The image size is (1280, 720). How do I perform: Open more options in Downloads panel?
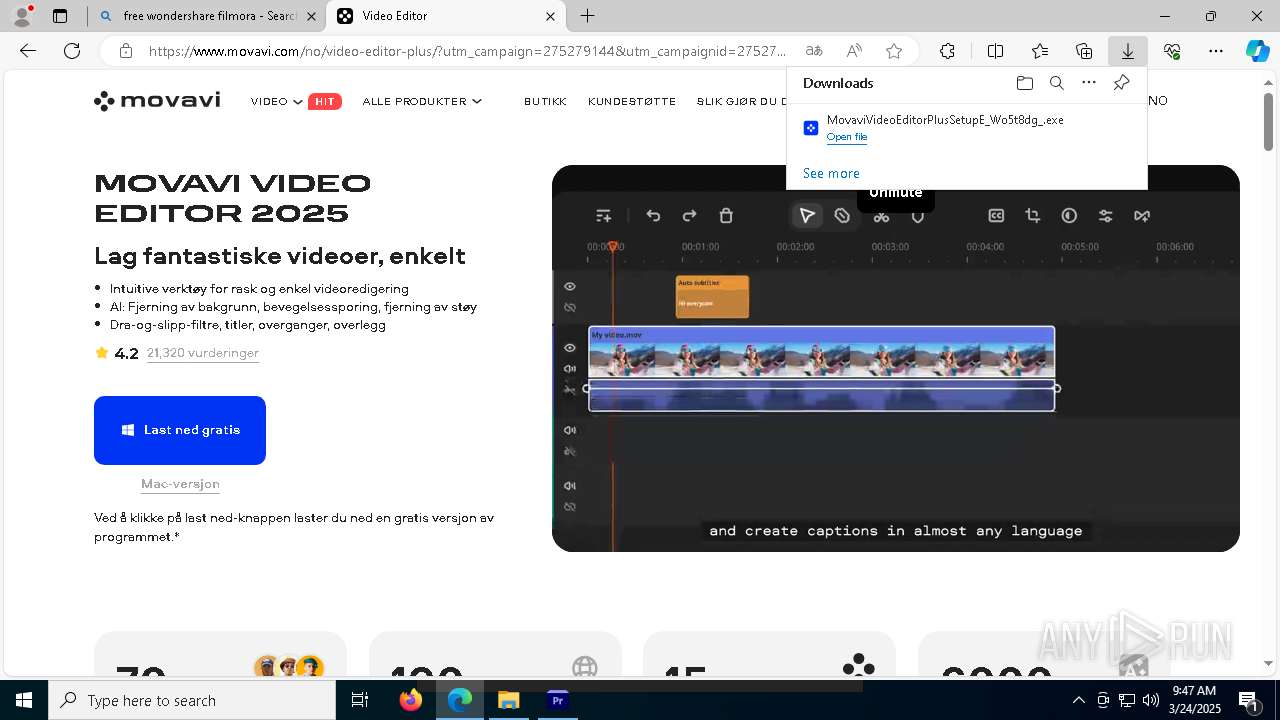tap(1089, 83)
